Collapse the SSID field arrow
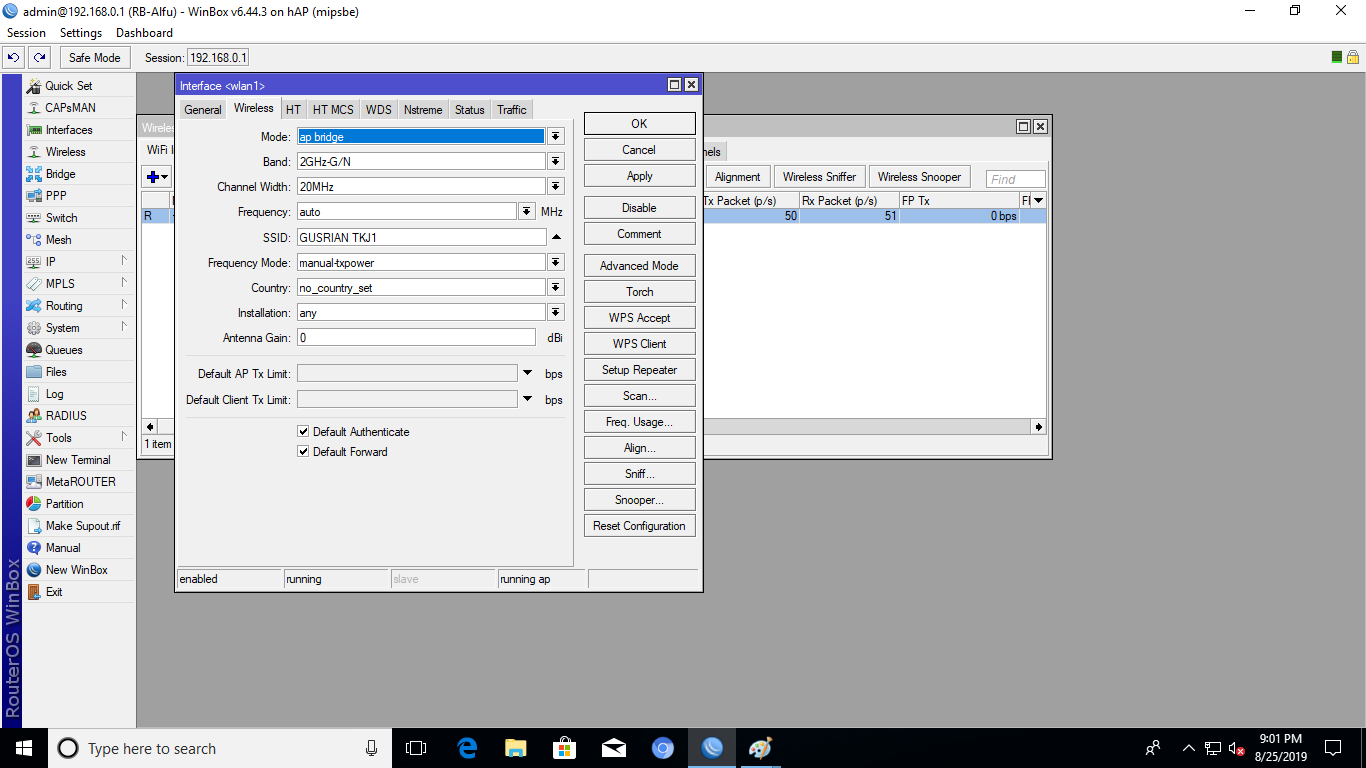The height and width of the screenshot is (768, 1366). tap(556, 237)
